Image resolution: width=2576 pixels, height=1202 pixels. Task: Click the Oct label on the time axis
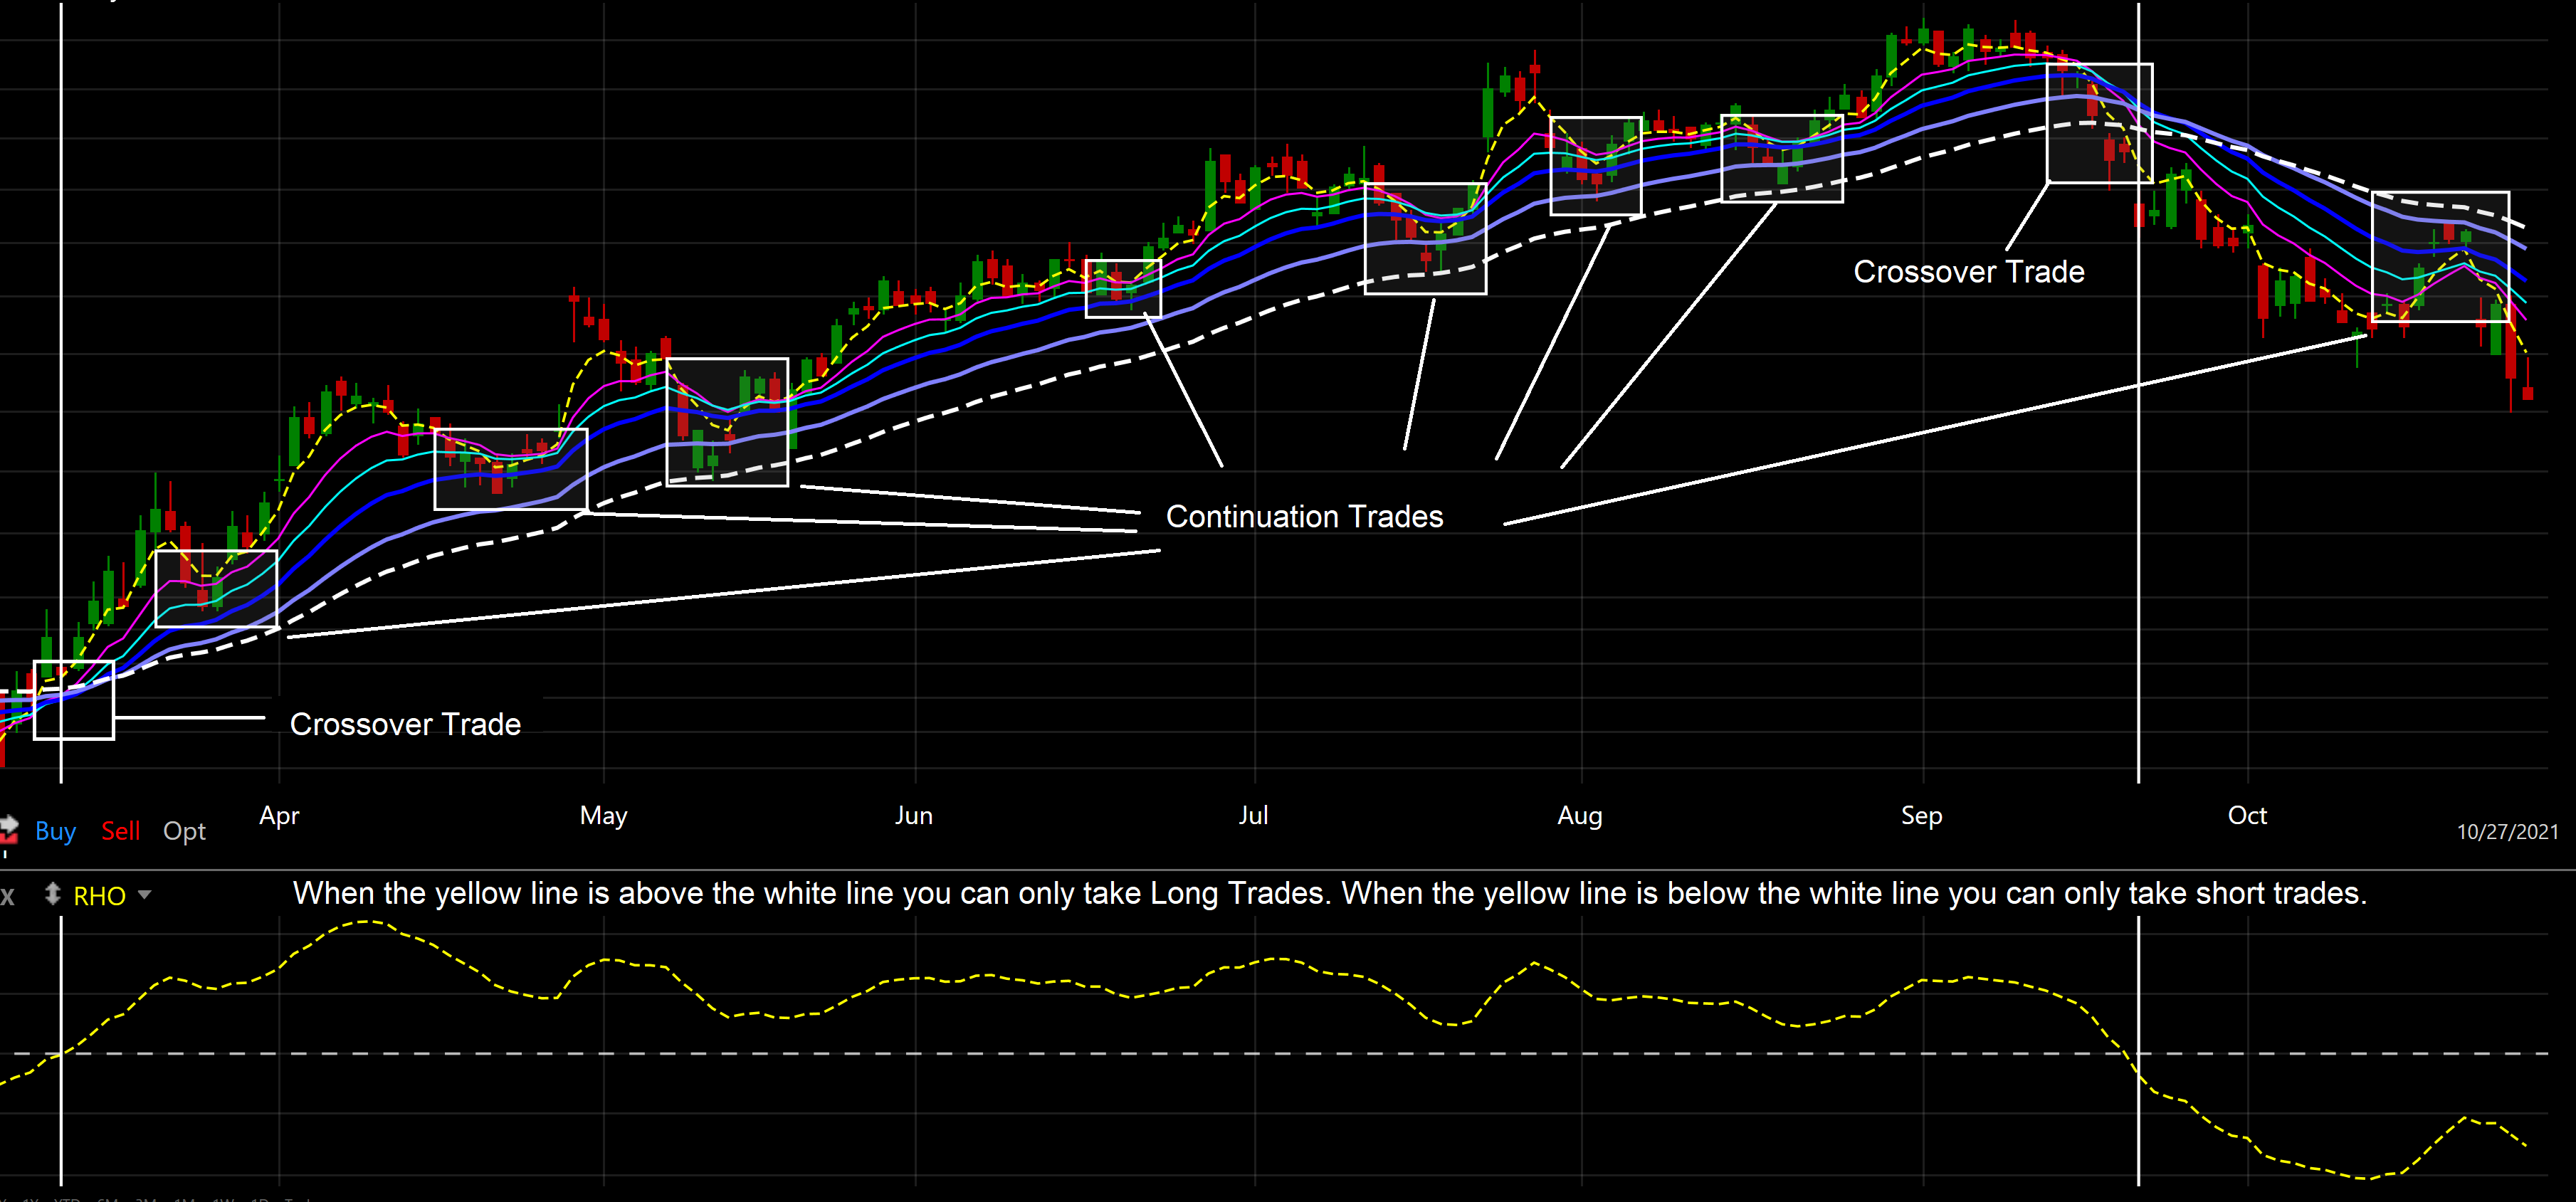click(x=2247, y=816)
